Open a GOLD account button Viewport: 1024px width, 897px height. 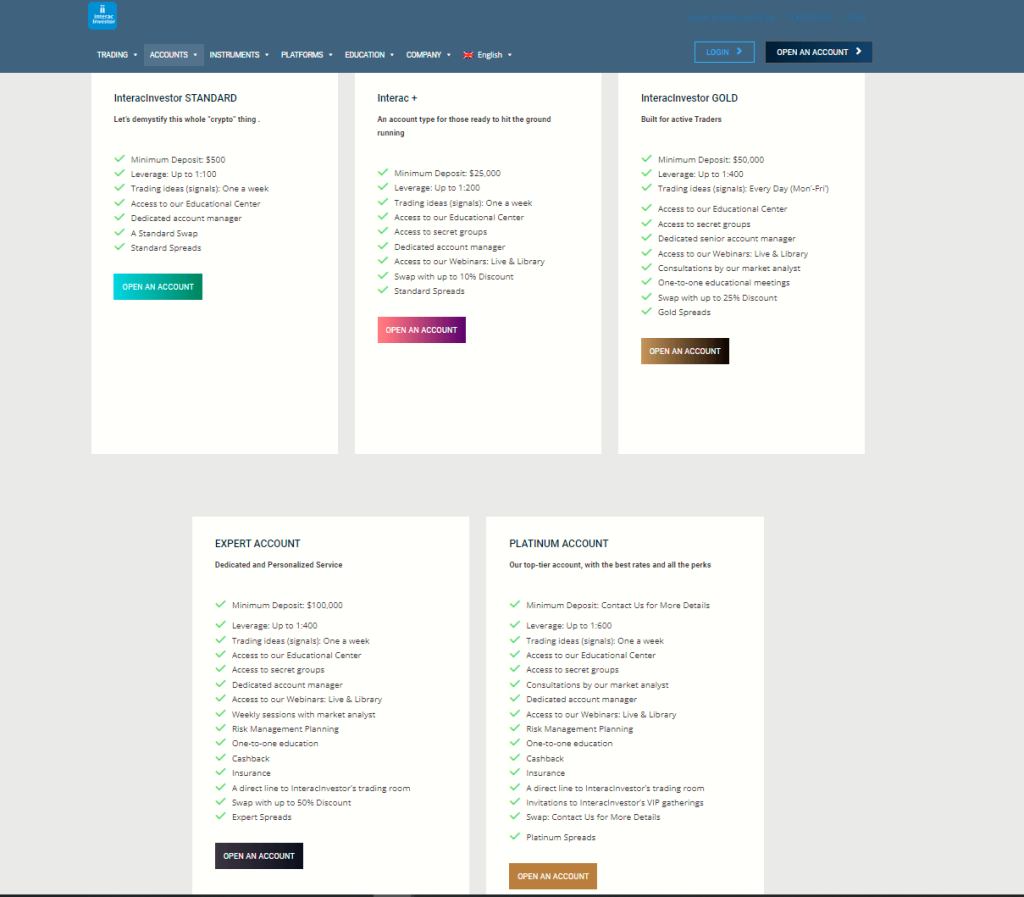coord(684,351)
